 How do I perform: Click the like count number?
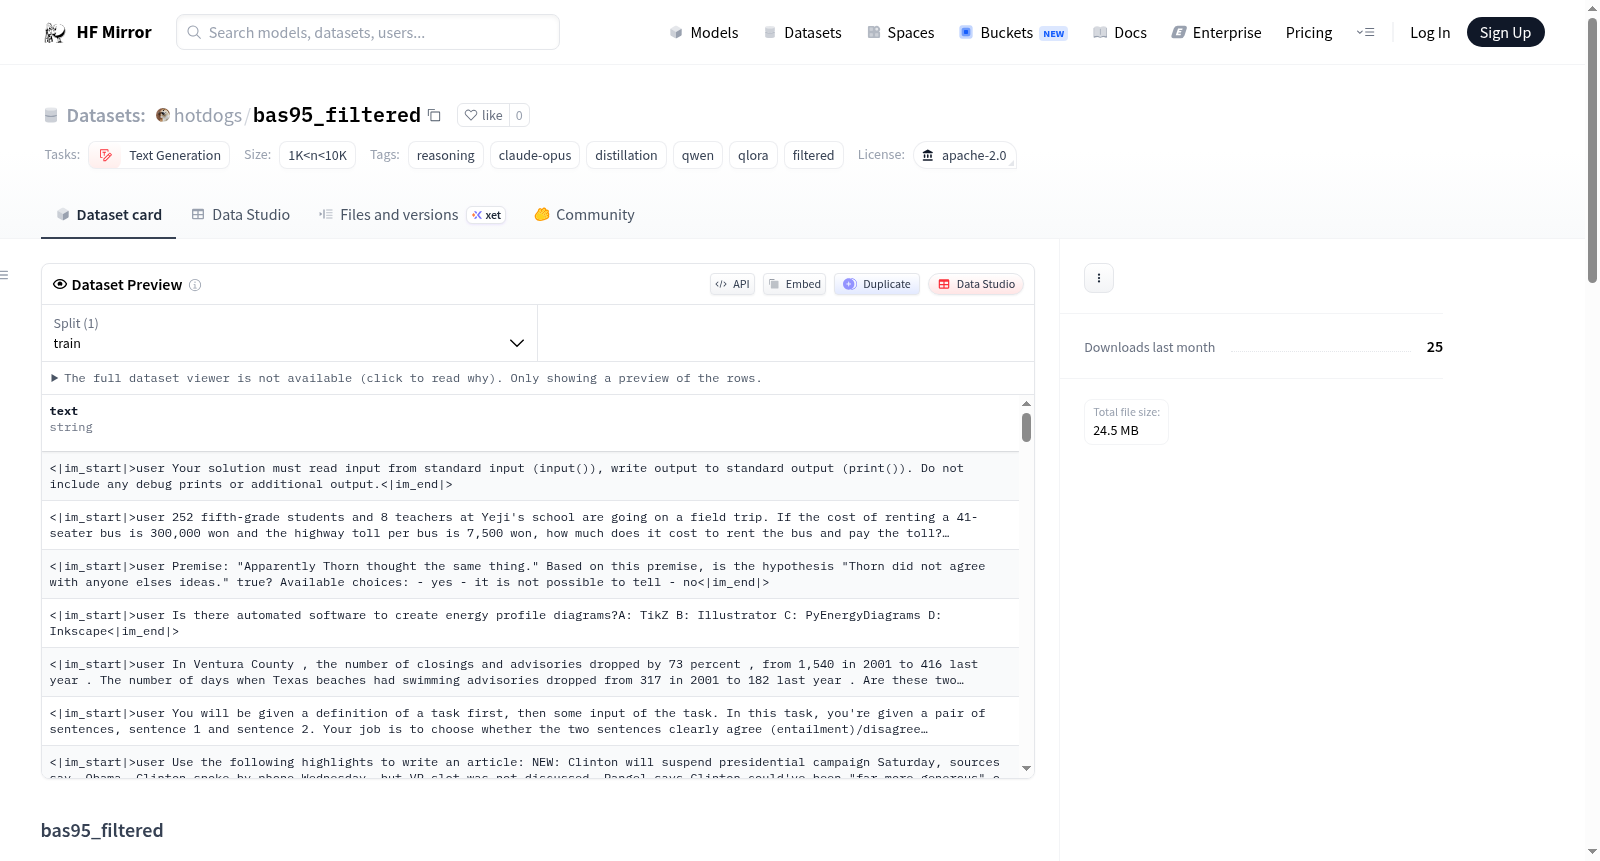[519, 115]
